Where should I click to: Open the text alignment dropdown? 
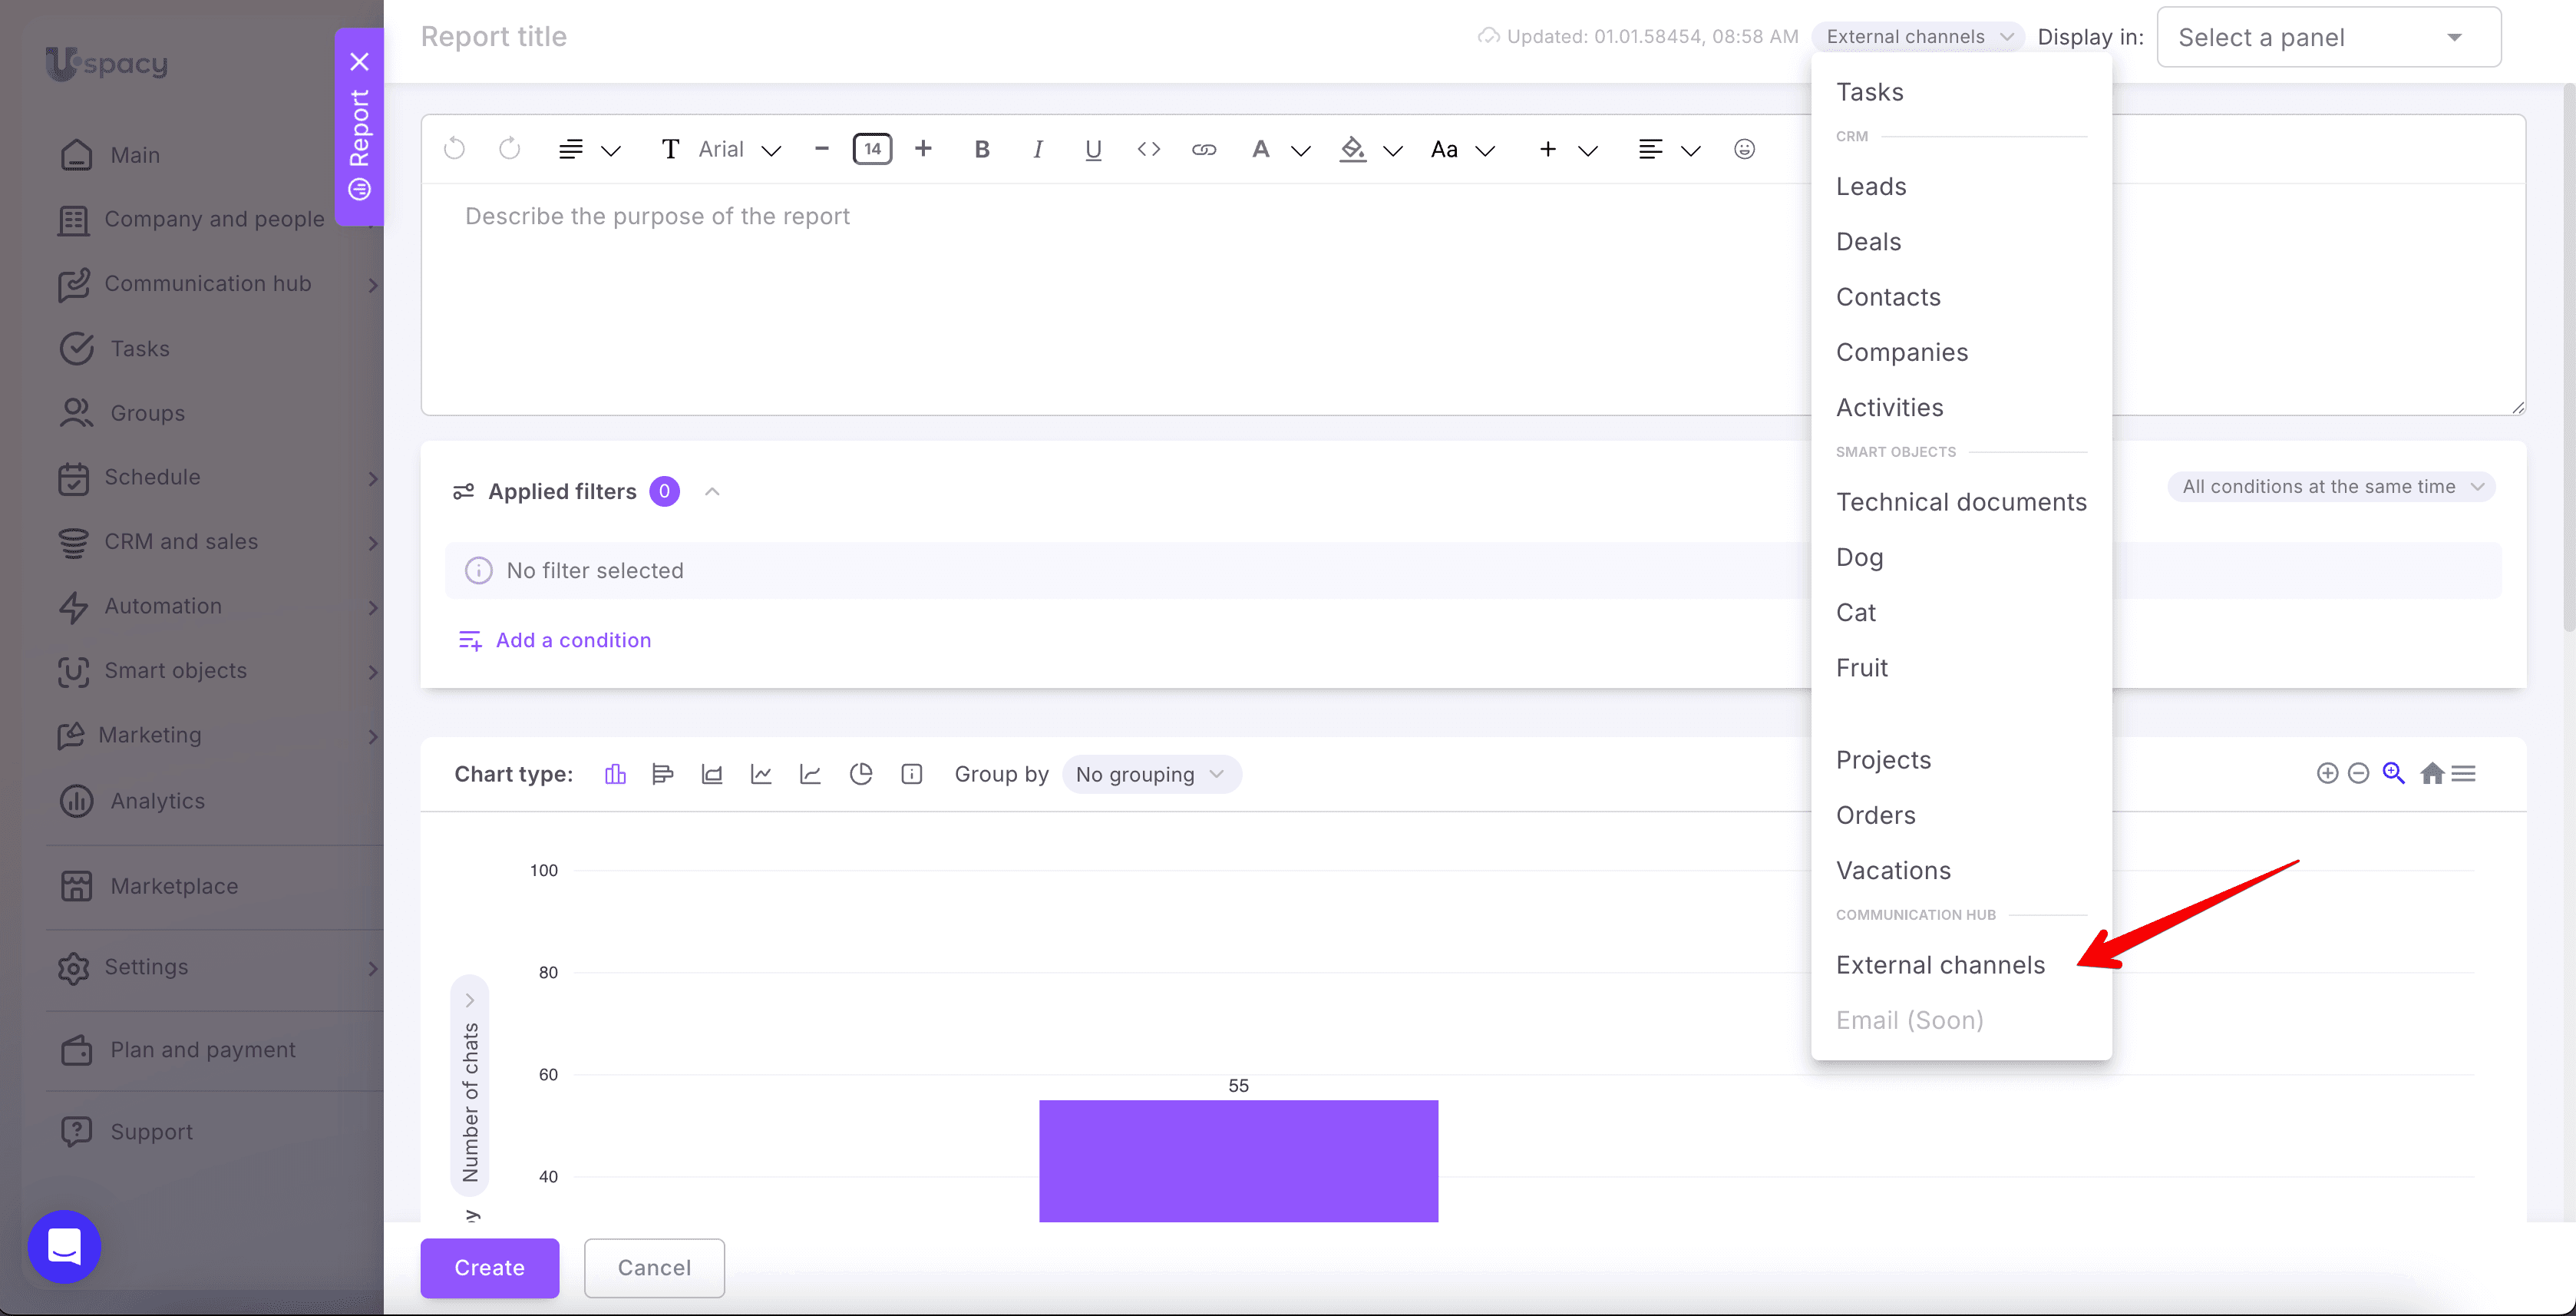click(1670, 149)
